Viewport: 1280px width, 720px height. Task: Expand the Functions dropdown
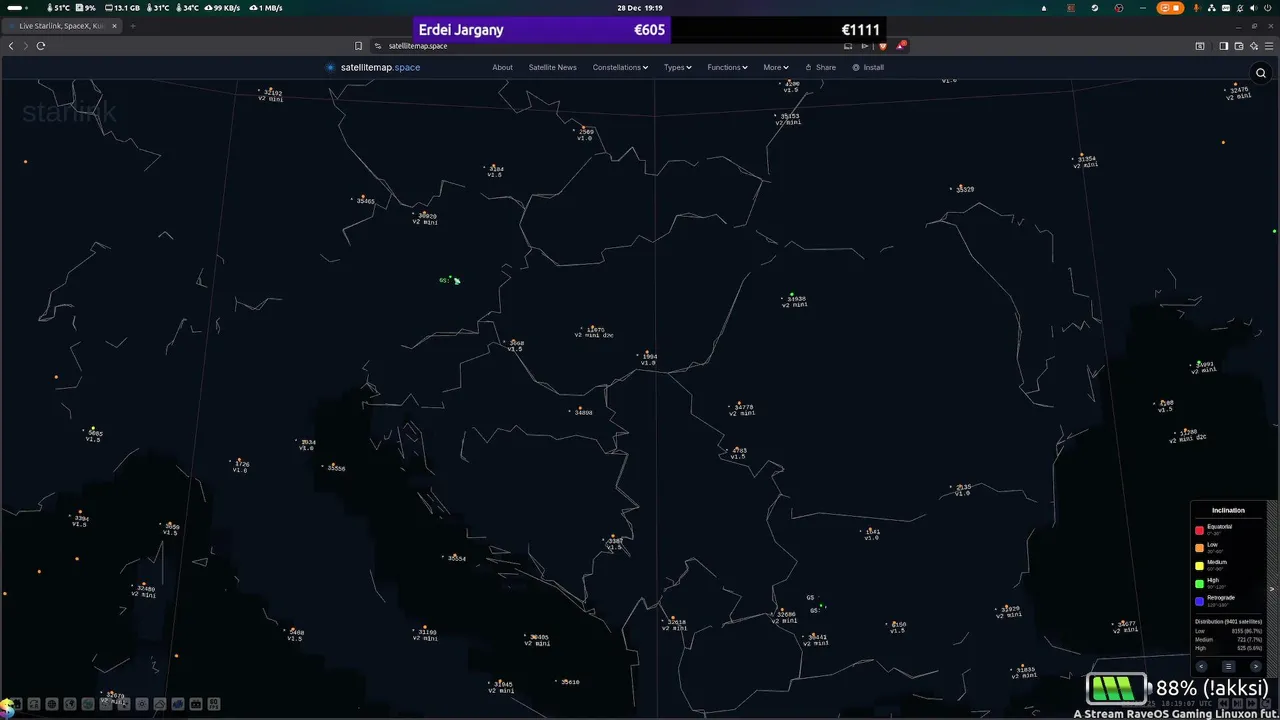pos(727,68)
